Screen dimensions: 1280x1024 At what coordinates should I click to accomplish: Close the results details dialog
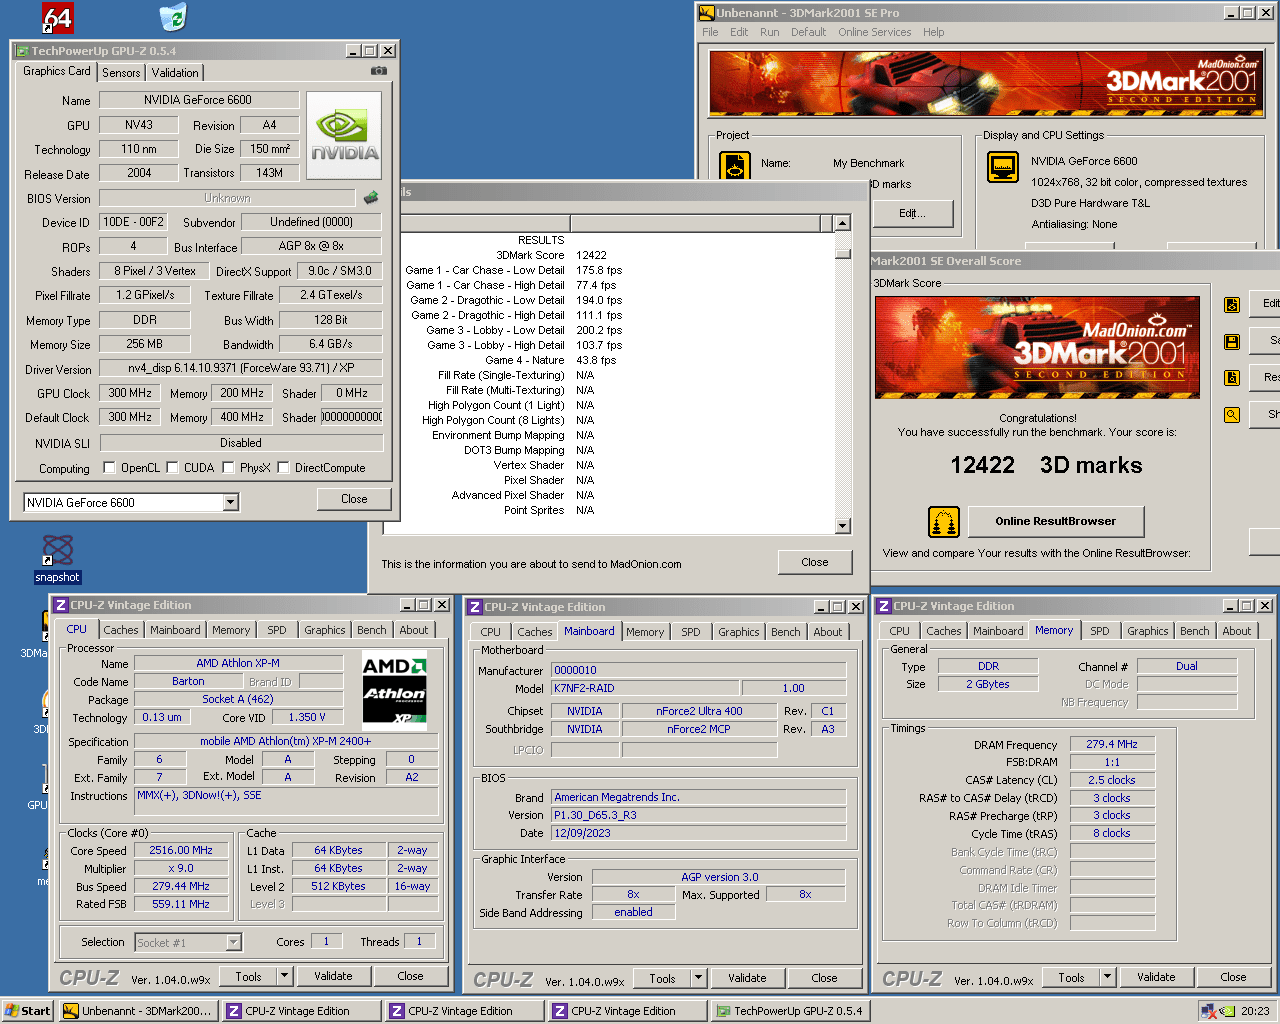[x=815, y=562]
